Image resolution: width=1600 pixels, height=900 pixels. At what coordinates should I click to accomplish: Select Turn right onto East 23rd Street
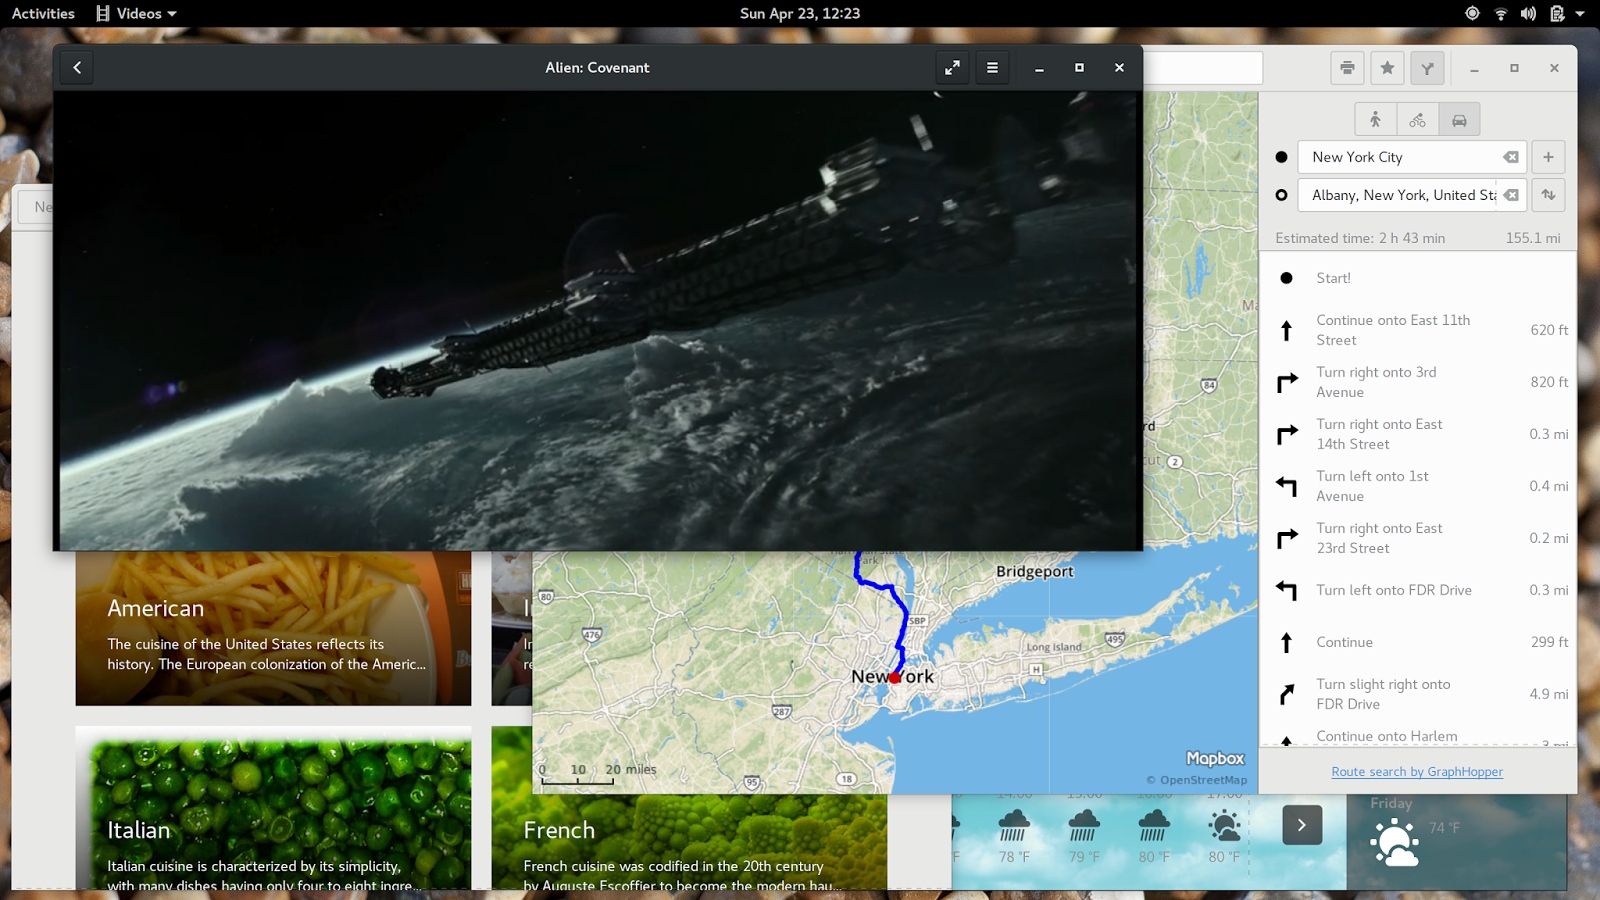tap(1418, 538)
